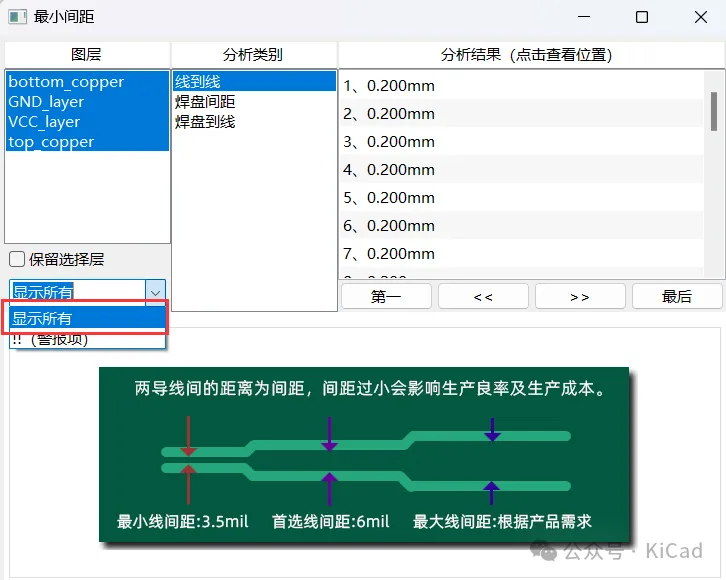Click the results list scrollbar thumb
726x580 pixels.
tap(714, 111)
